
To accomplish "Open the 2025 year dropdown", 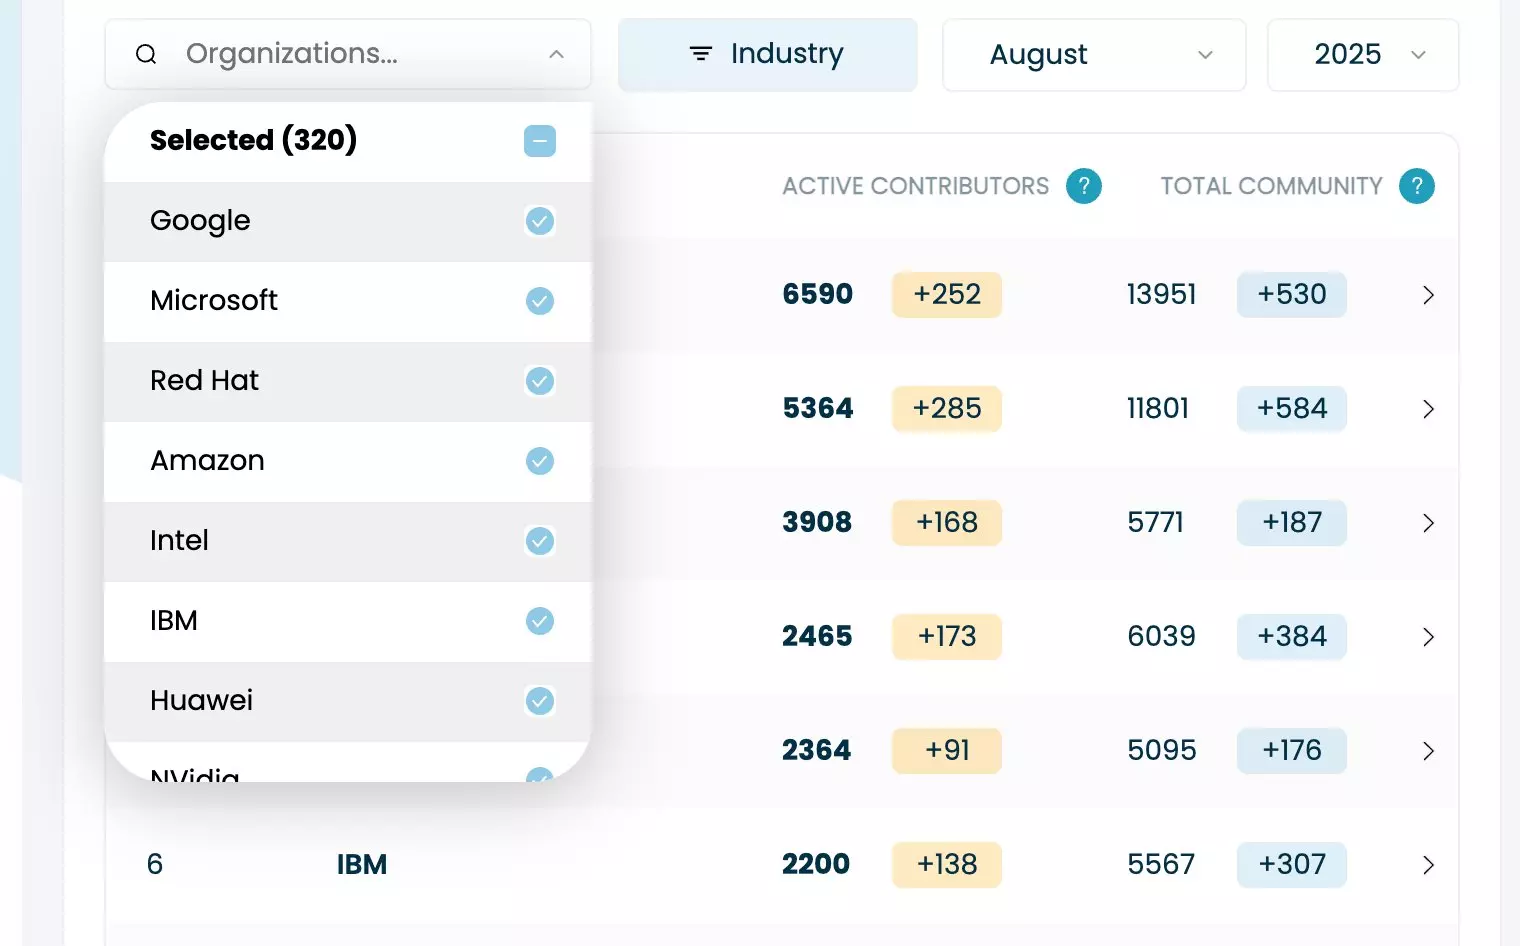I will (1362, 55).
